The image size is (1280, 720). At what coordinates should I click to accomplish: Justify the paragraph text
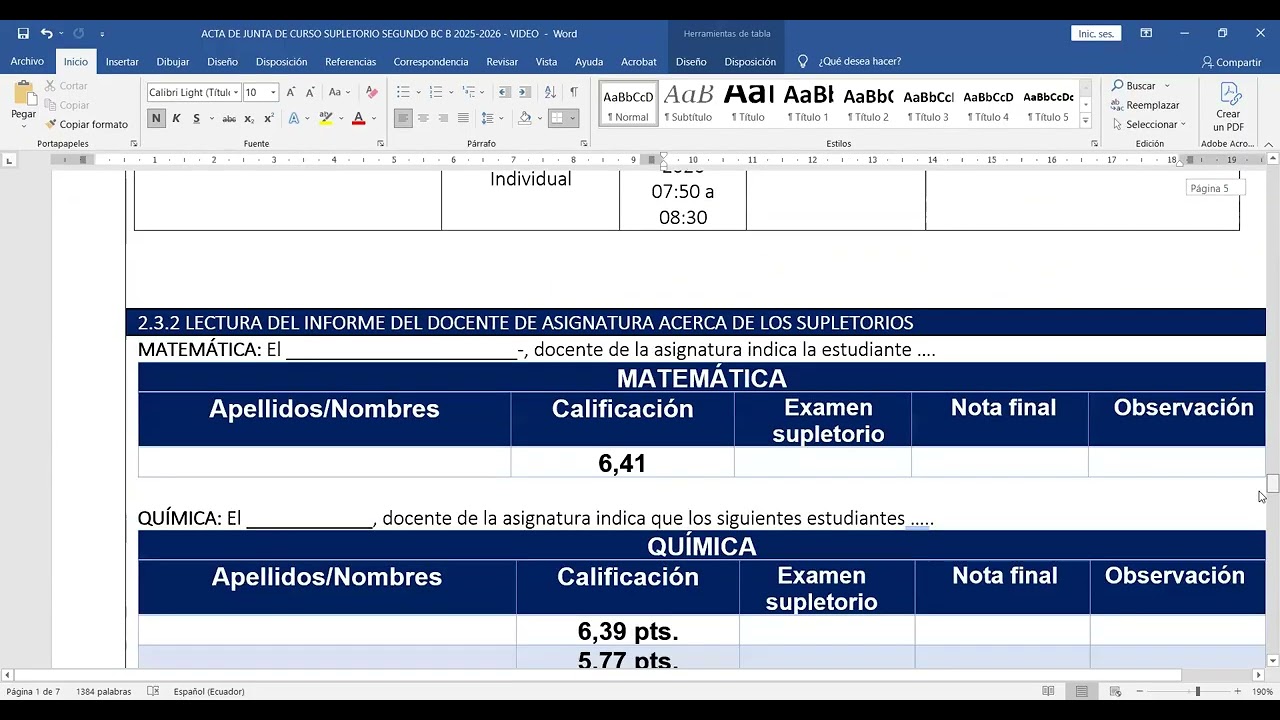click(x=463, y=118)
